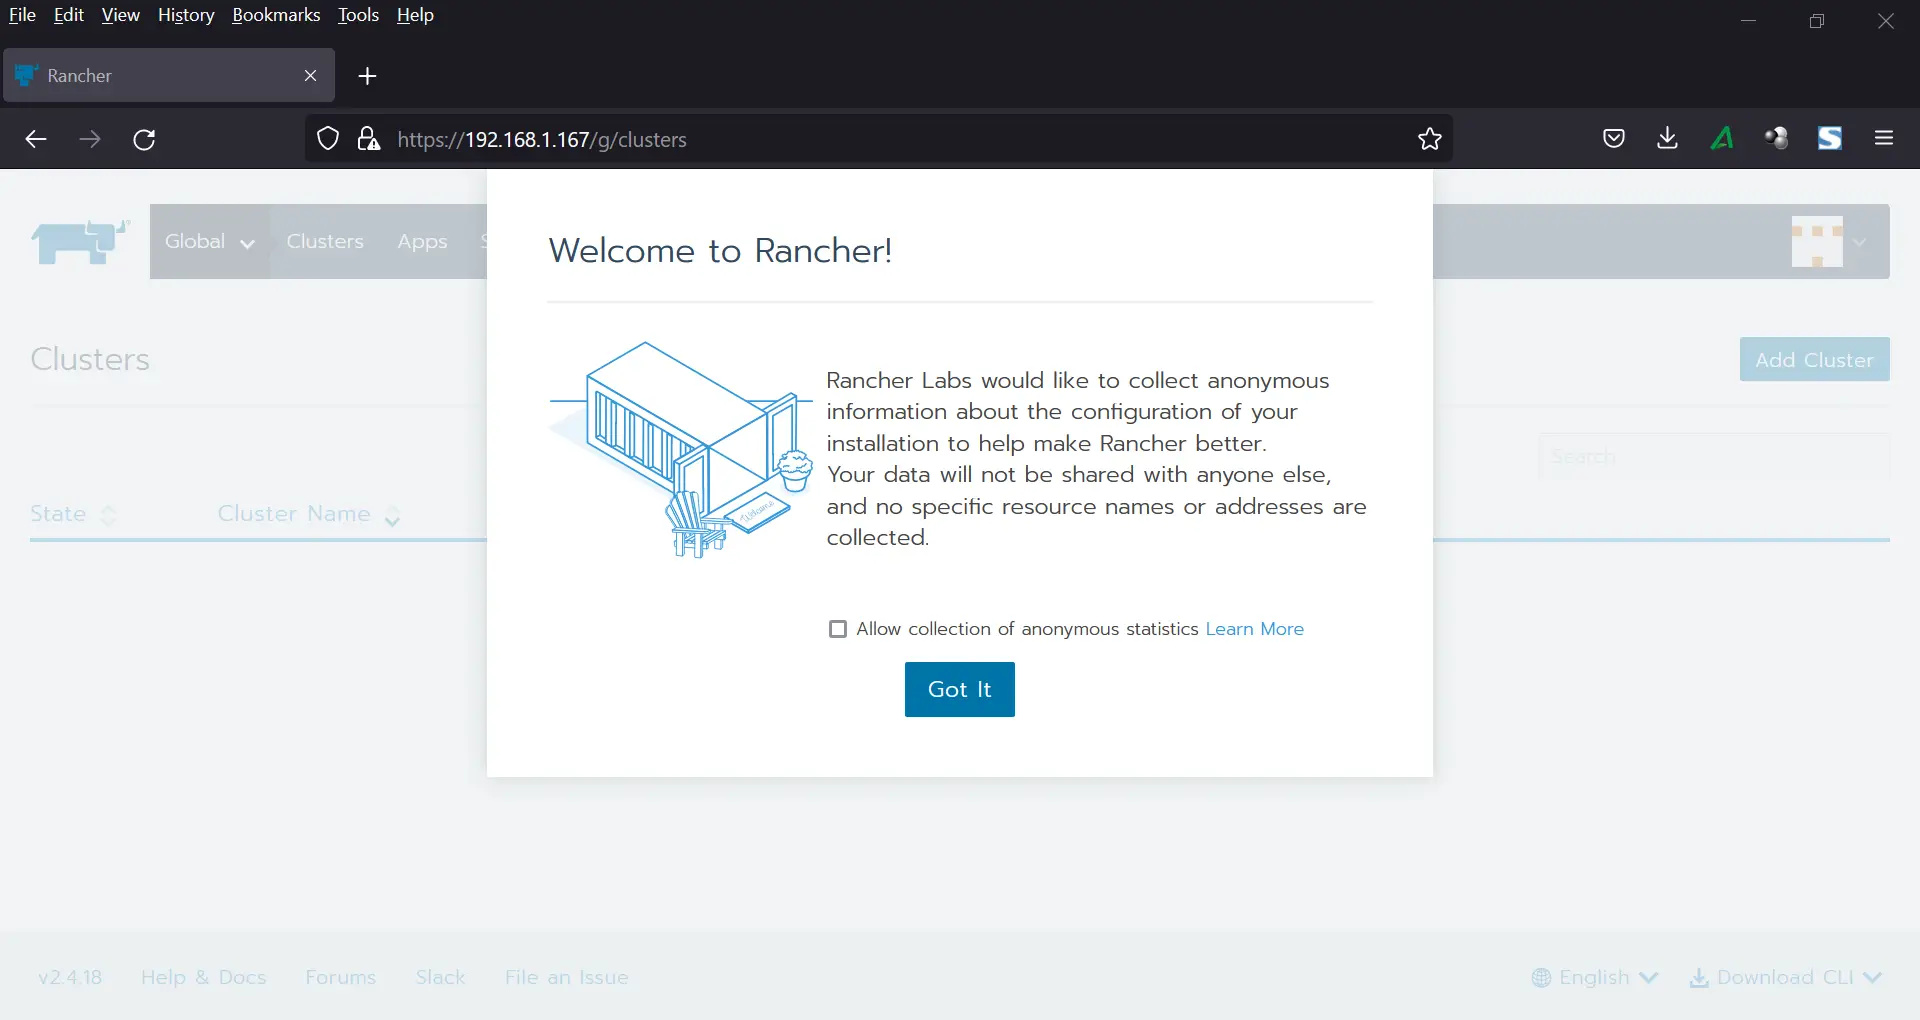Close the Rancher browser tab
The image size is (1920, 1020).
310,76
